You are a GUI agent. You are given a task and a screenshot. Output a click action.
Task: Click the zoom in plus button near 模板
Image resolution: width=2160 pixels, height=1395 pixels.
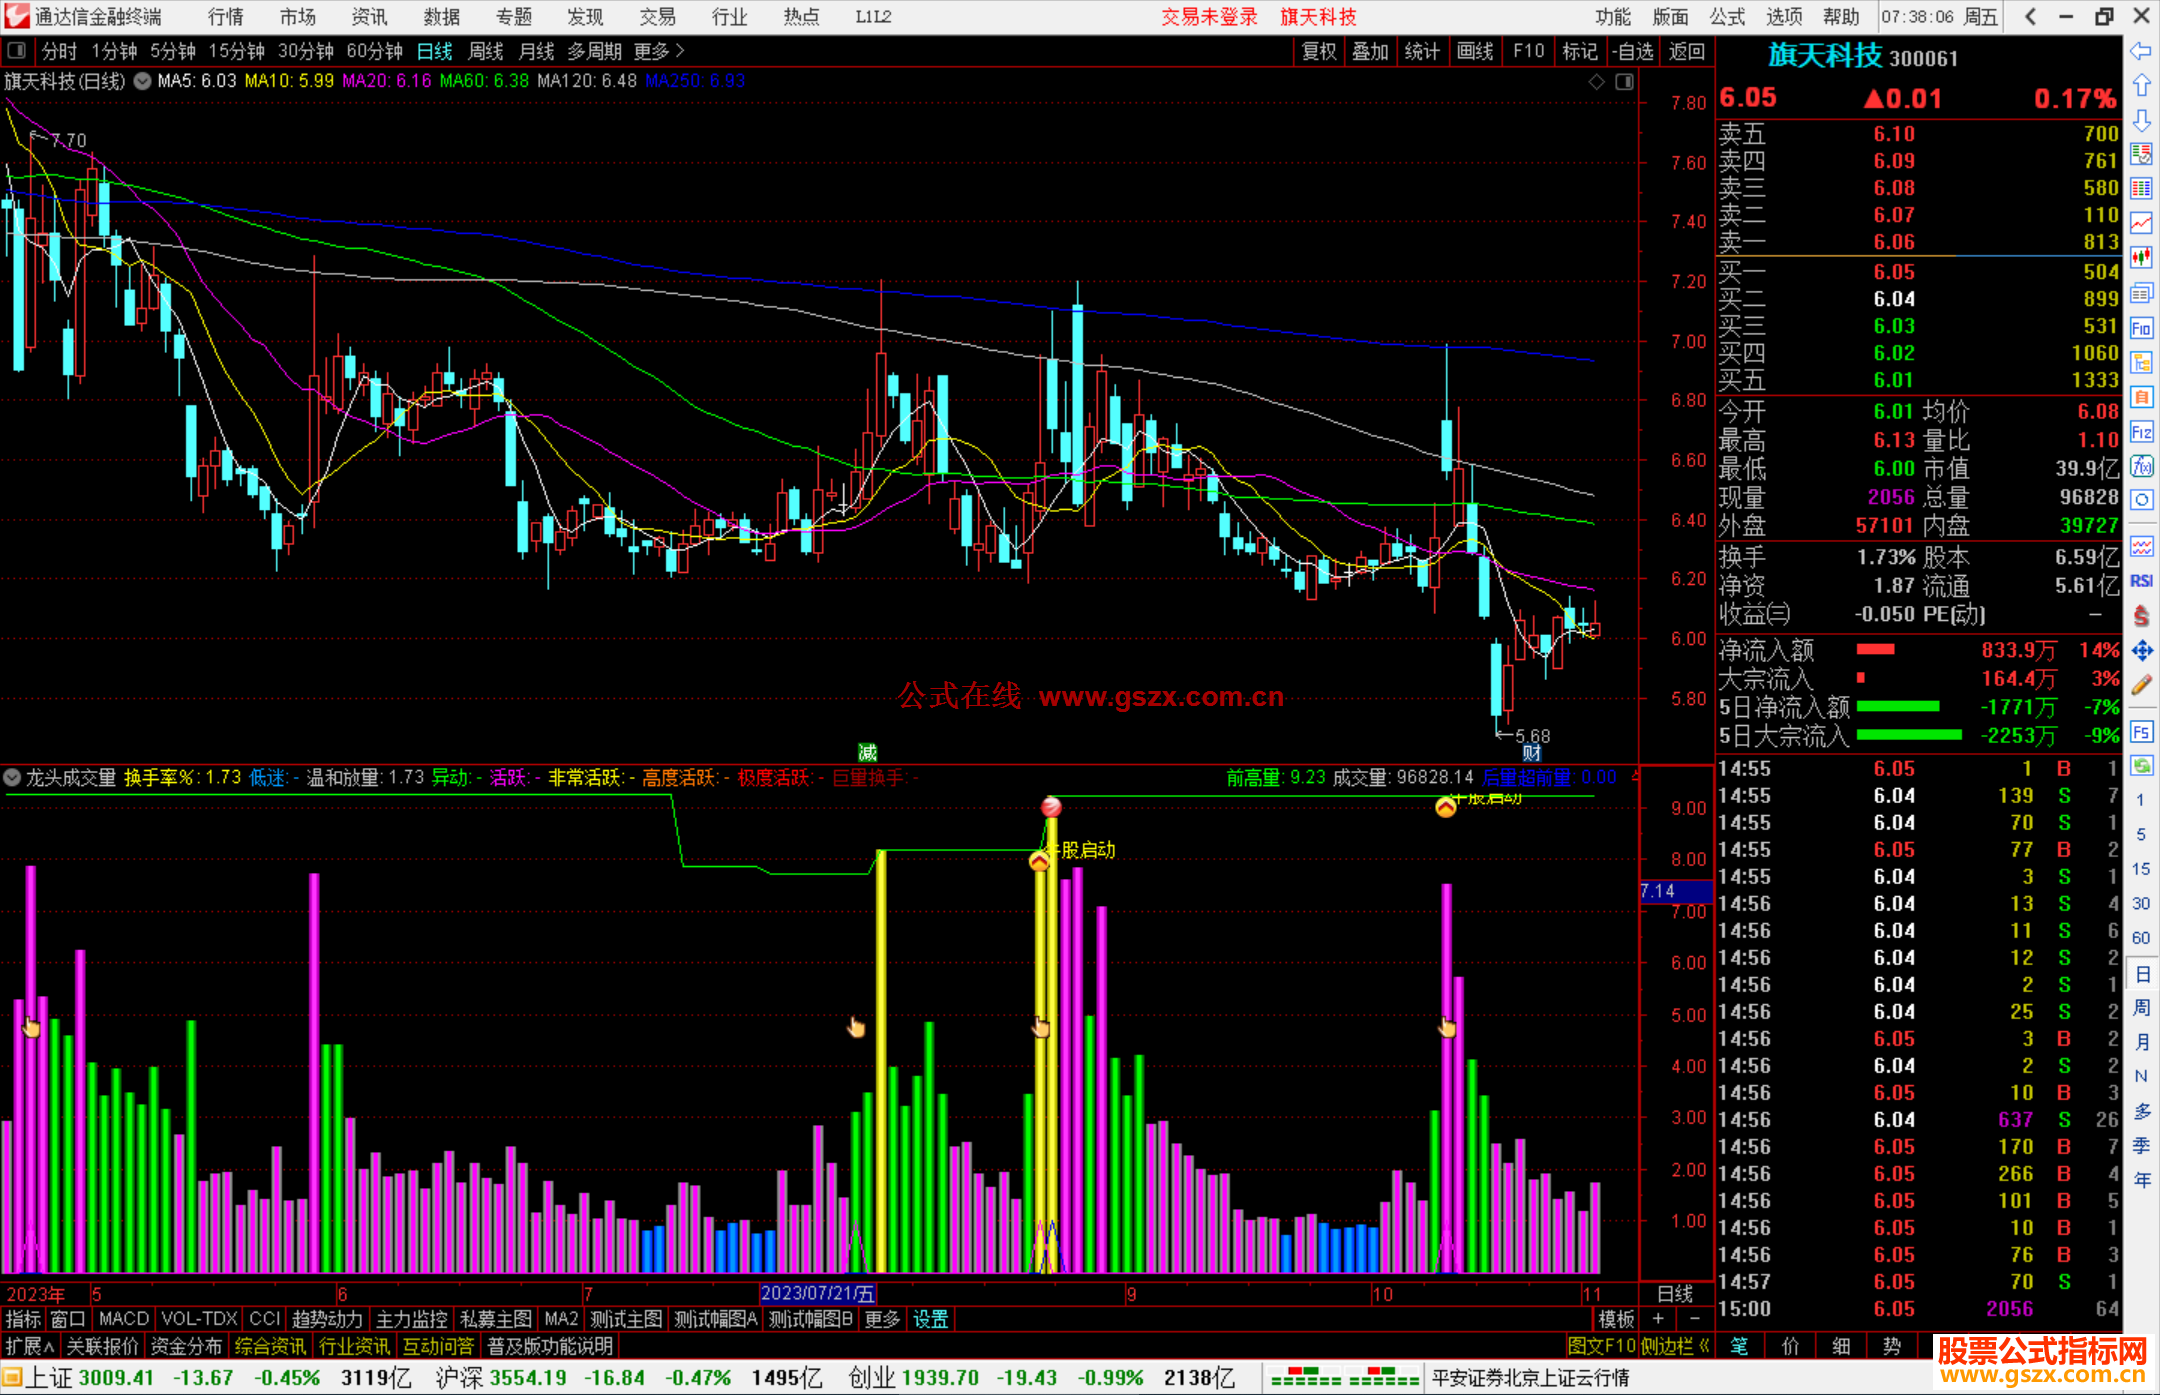tap(1658, 1319)
